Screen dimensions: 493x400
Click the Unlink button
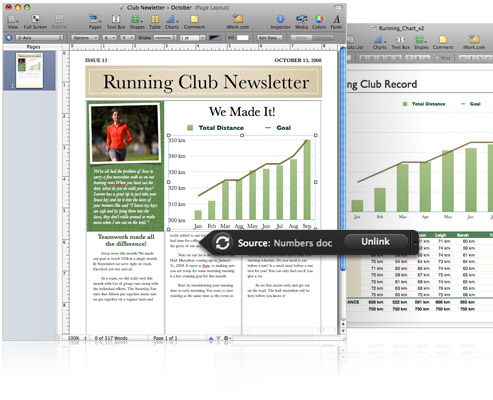pyautogui.click(x=375, y=241)
